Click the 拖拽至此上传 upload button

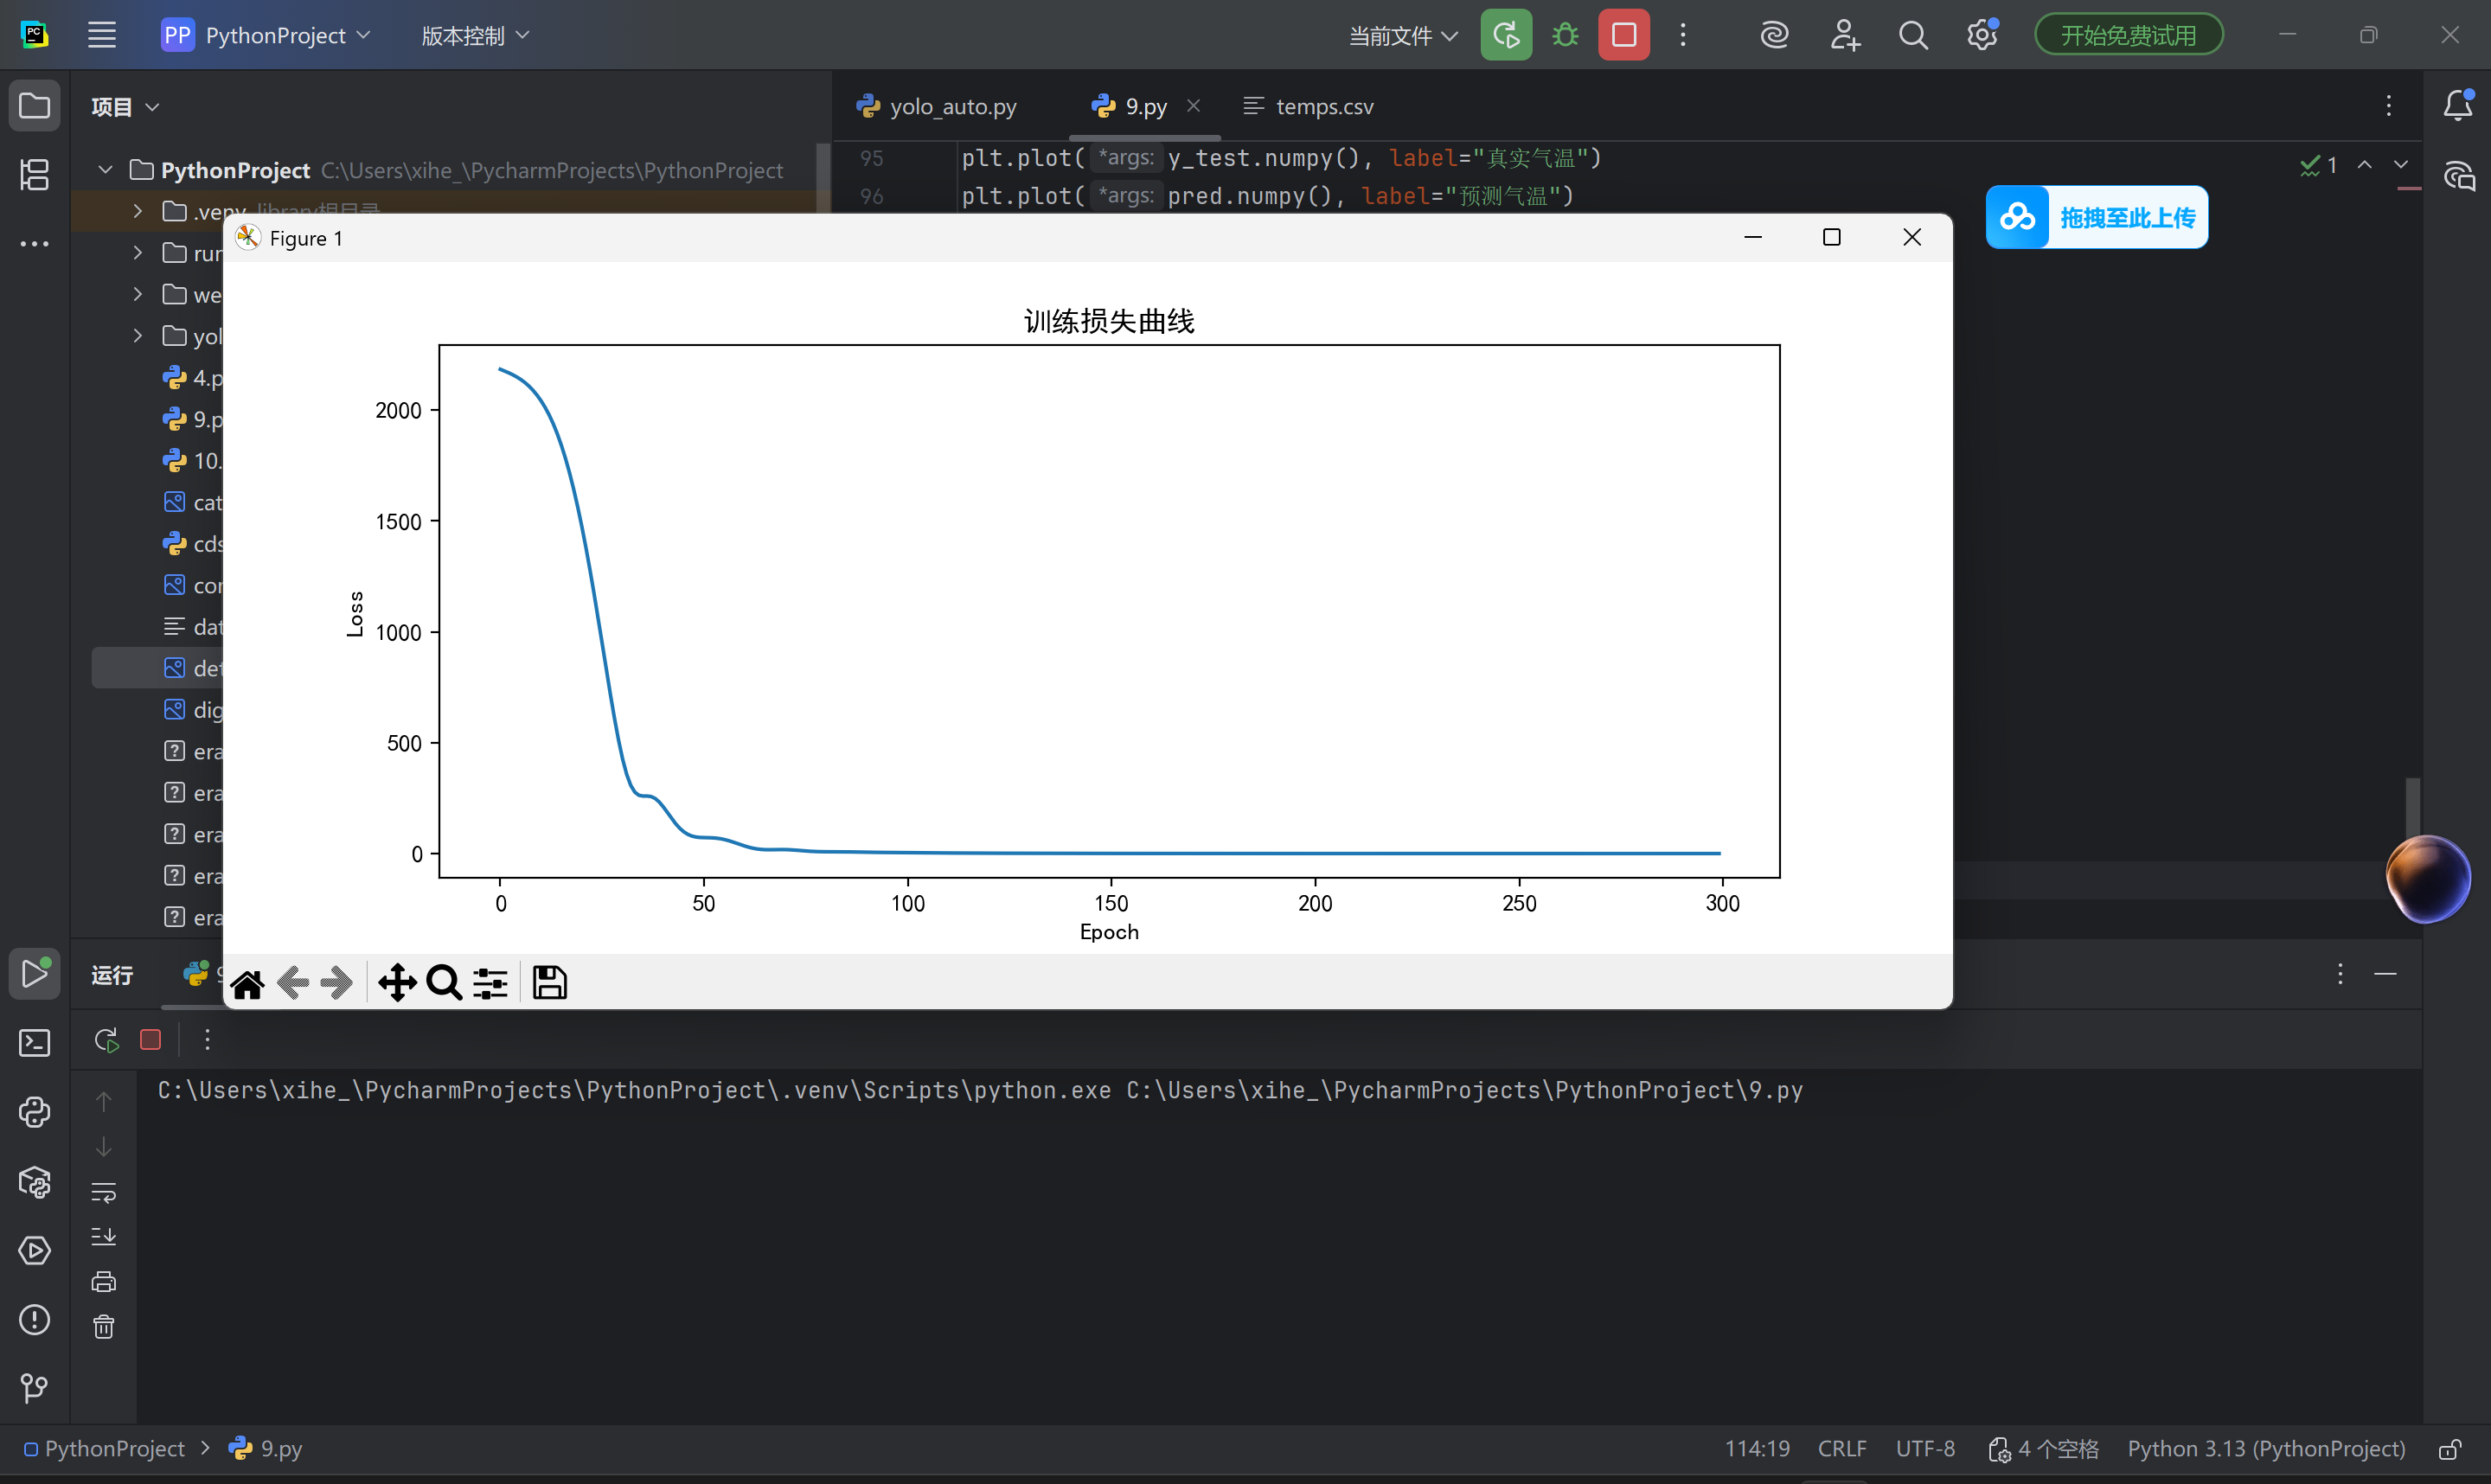2096,217
